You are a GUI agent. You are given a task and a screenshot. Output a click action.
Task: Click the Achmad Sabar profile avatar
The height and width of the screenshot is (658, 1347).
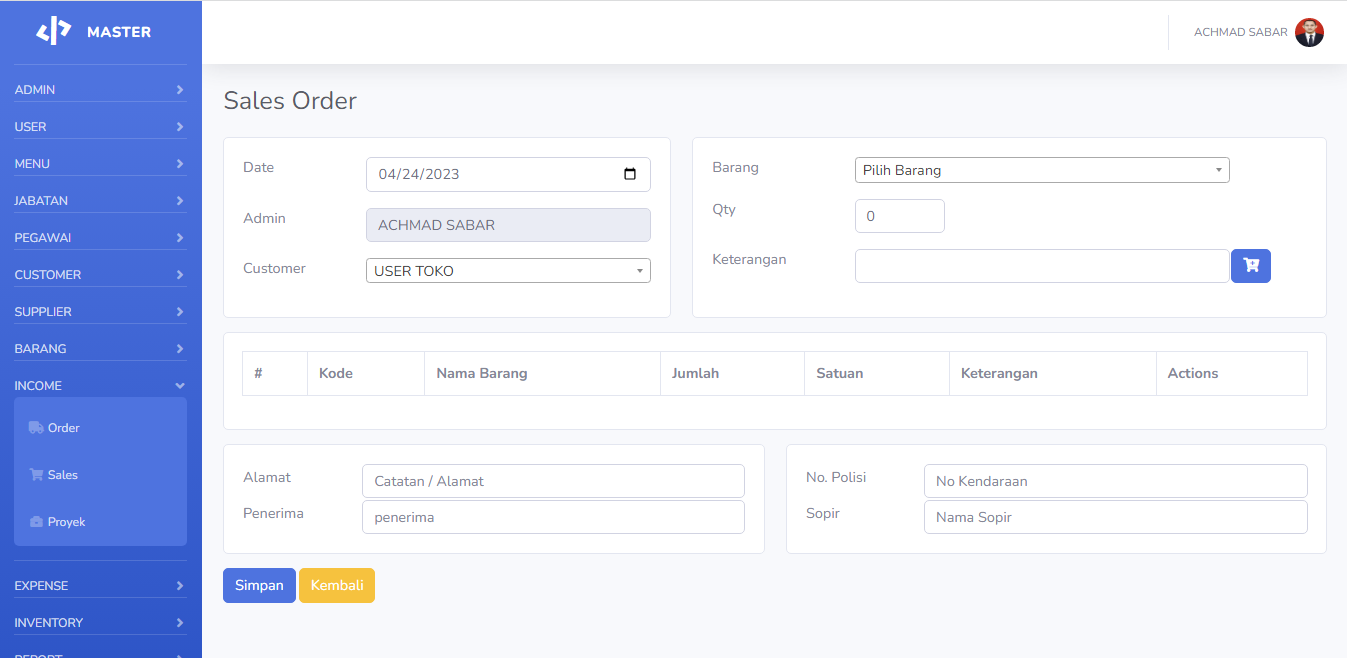point(1309,32)
